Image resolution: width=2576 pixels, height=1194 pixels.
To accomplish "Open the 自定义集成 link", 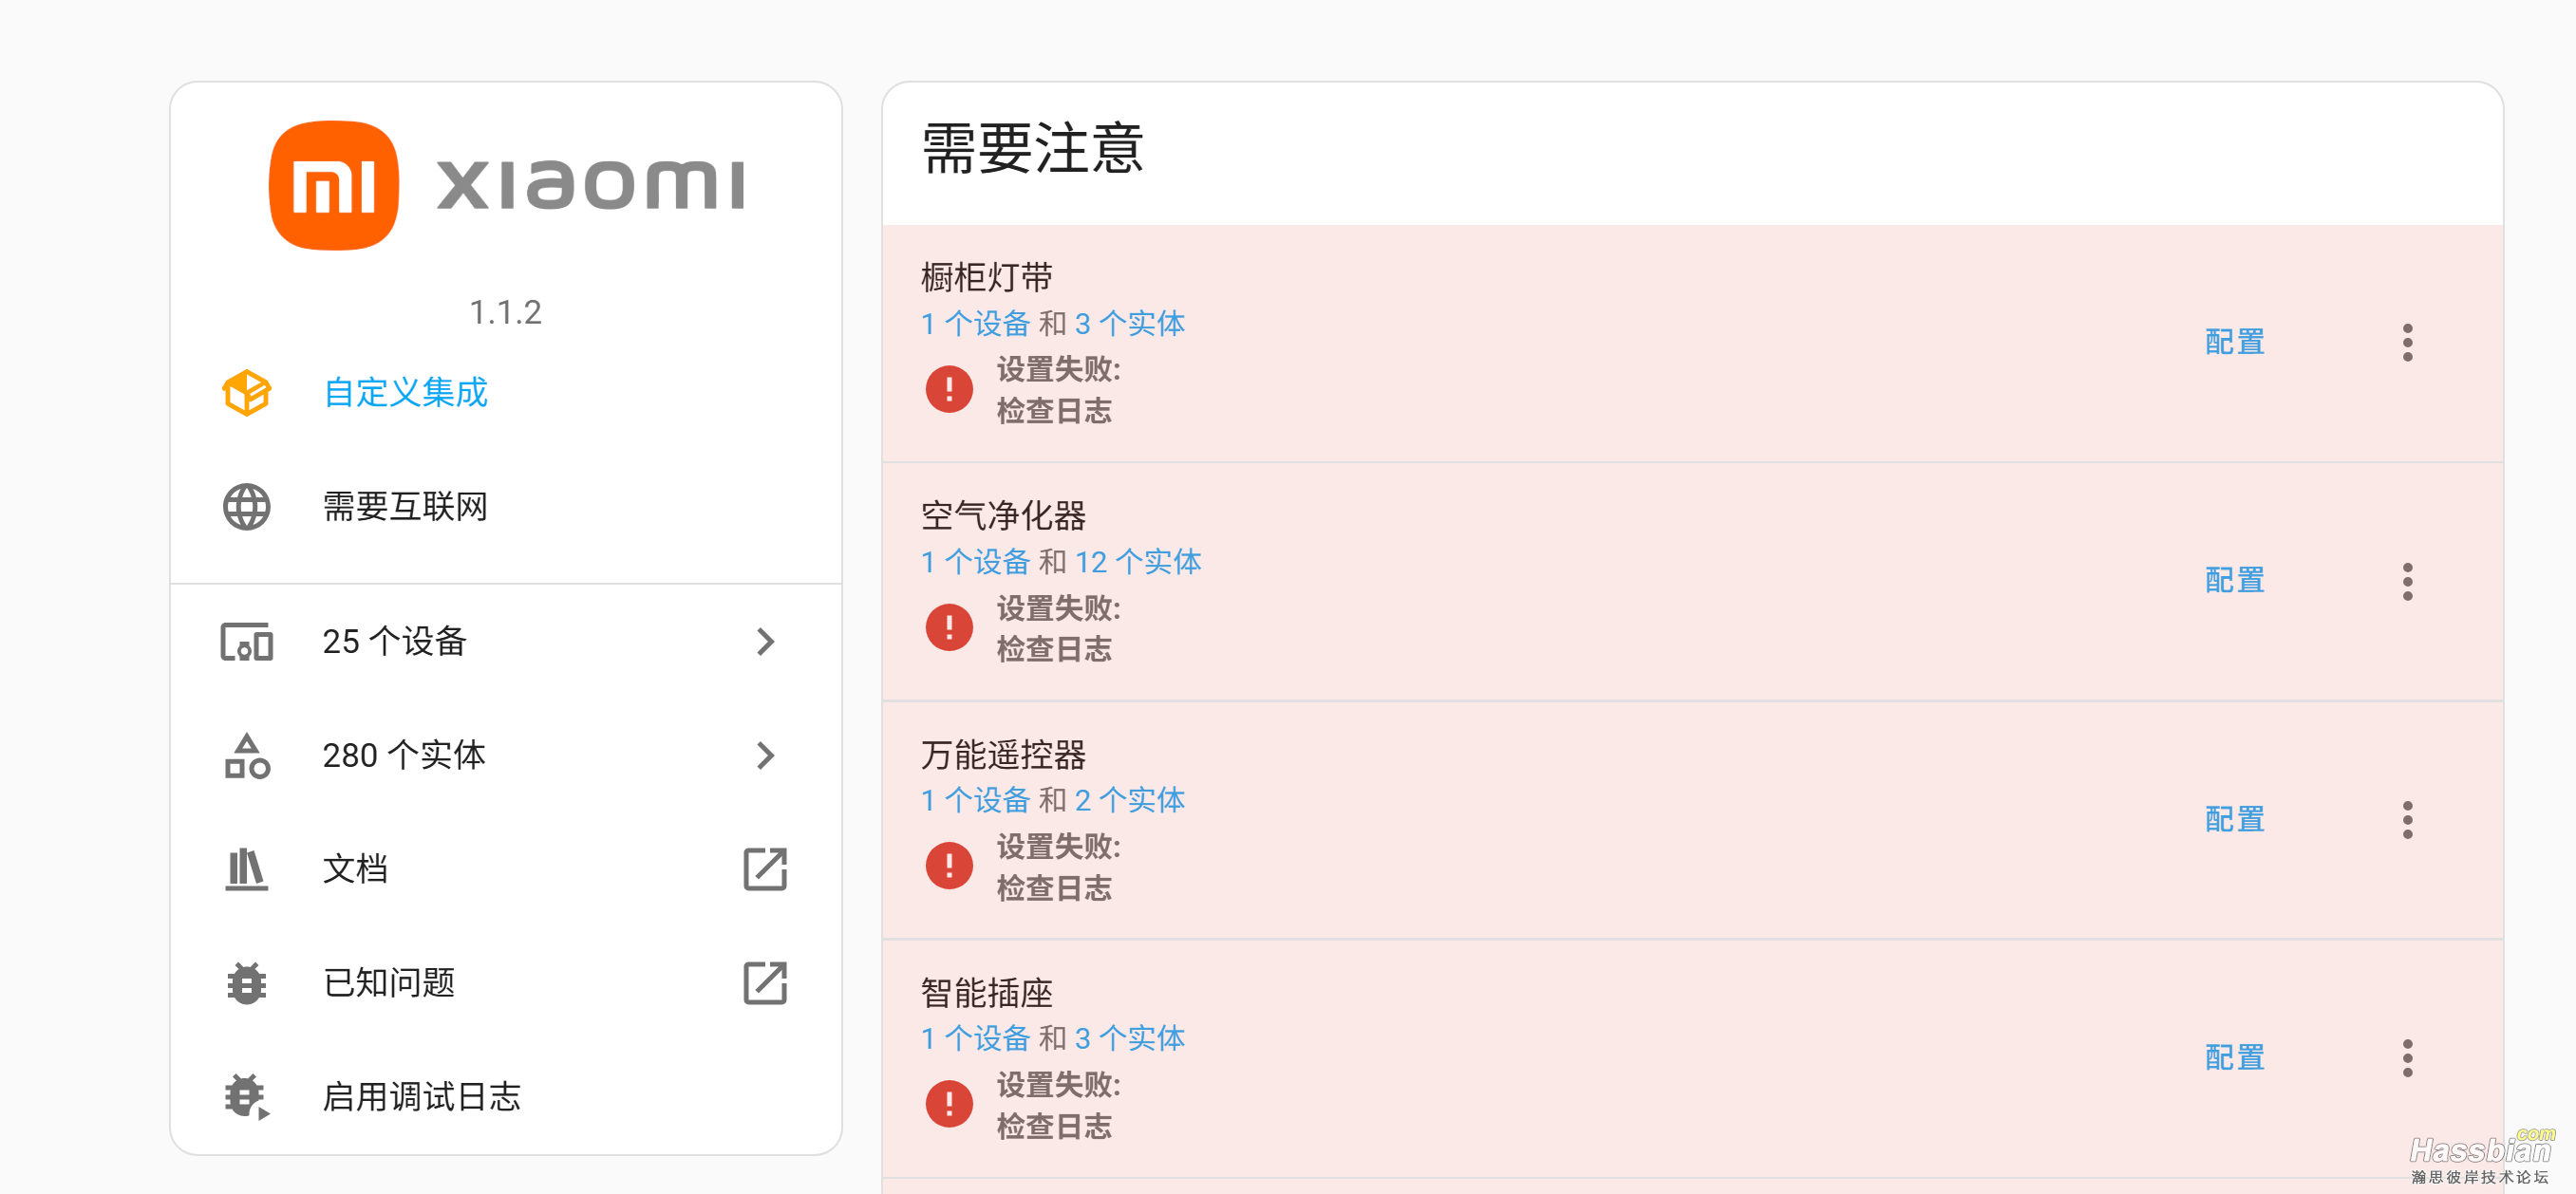I will tap(404, 394).
